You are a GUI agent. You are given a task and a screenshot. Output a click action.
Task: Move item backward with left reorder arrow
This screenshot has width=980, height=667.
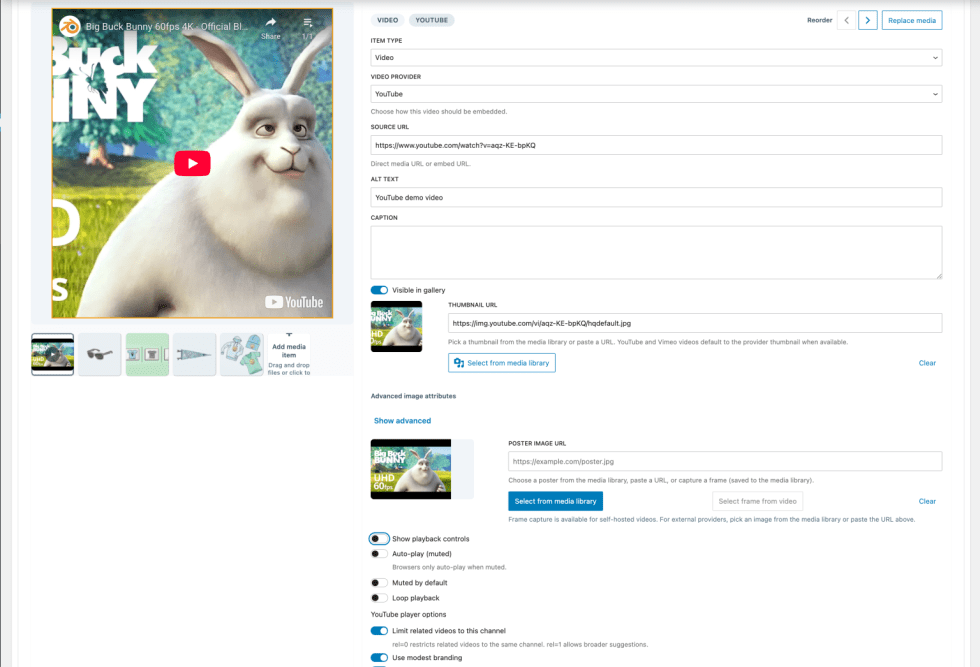846,20
